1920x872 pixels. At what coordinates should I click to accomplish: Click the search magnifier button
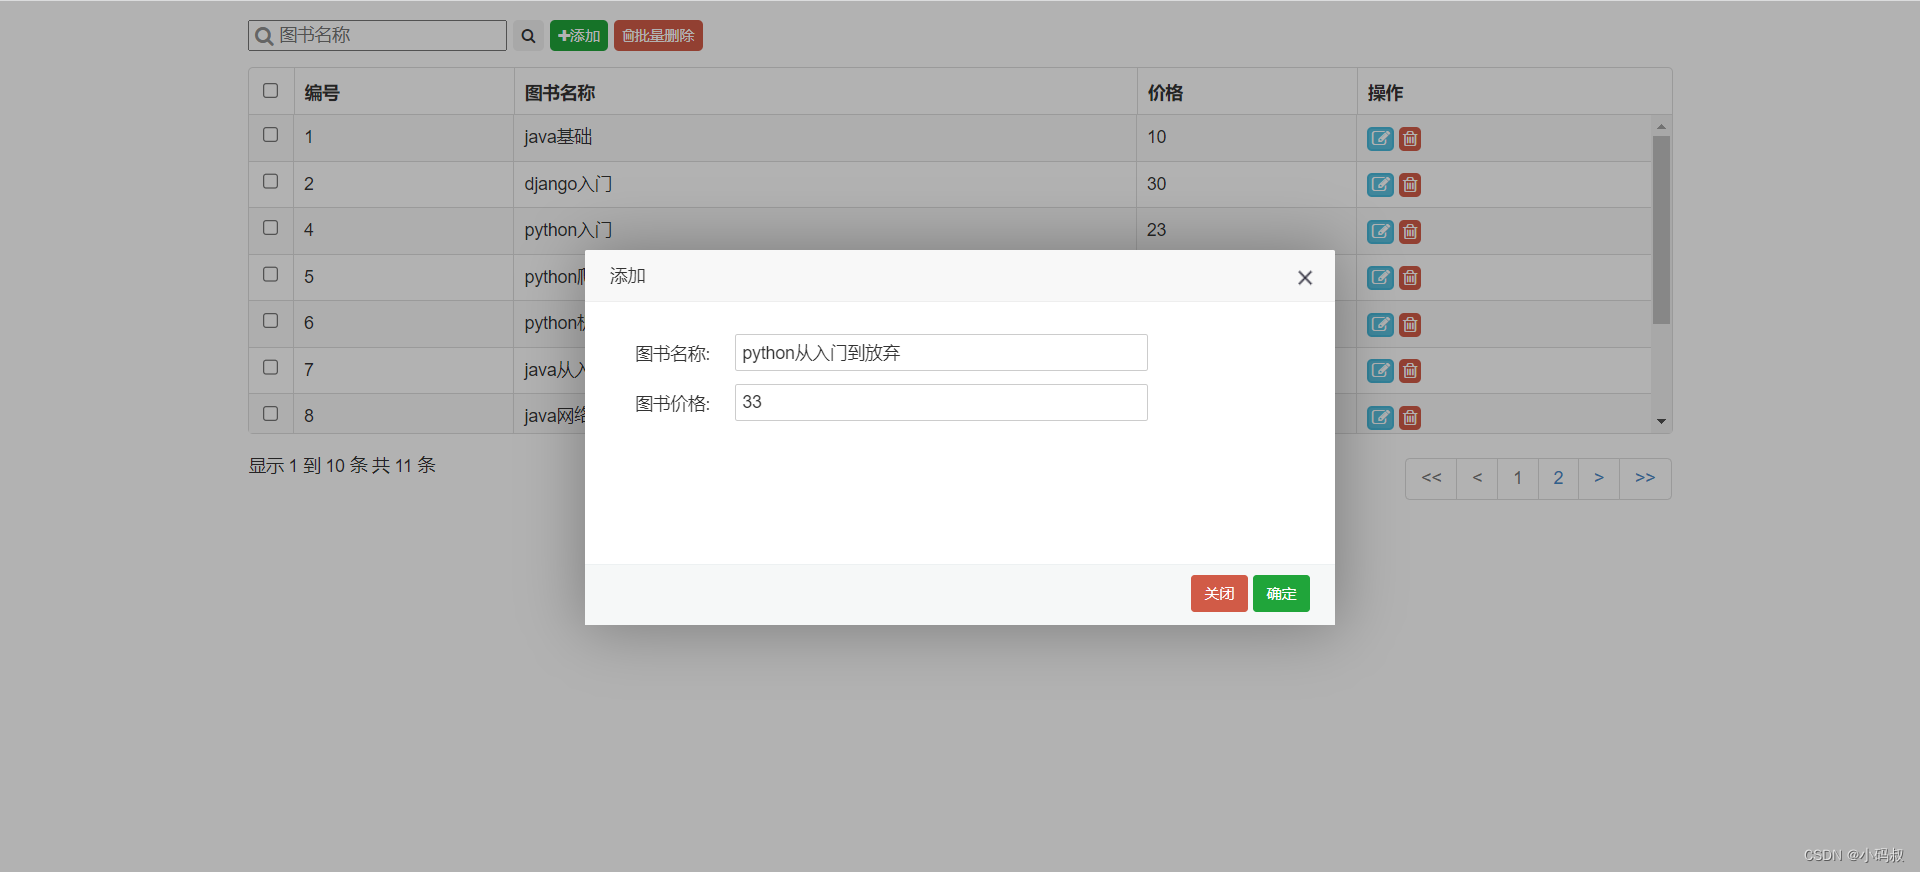[x=528, y=36]
